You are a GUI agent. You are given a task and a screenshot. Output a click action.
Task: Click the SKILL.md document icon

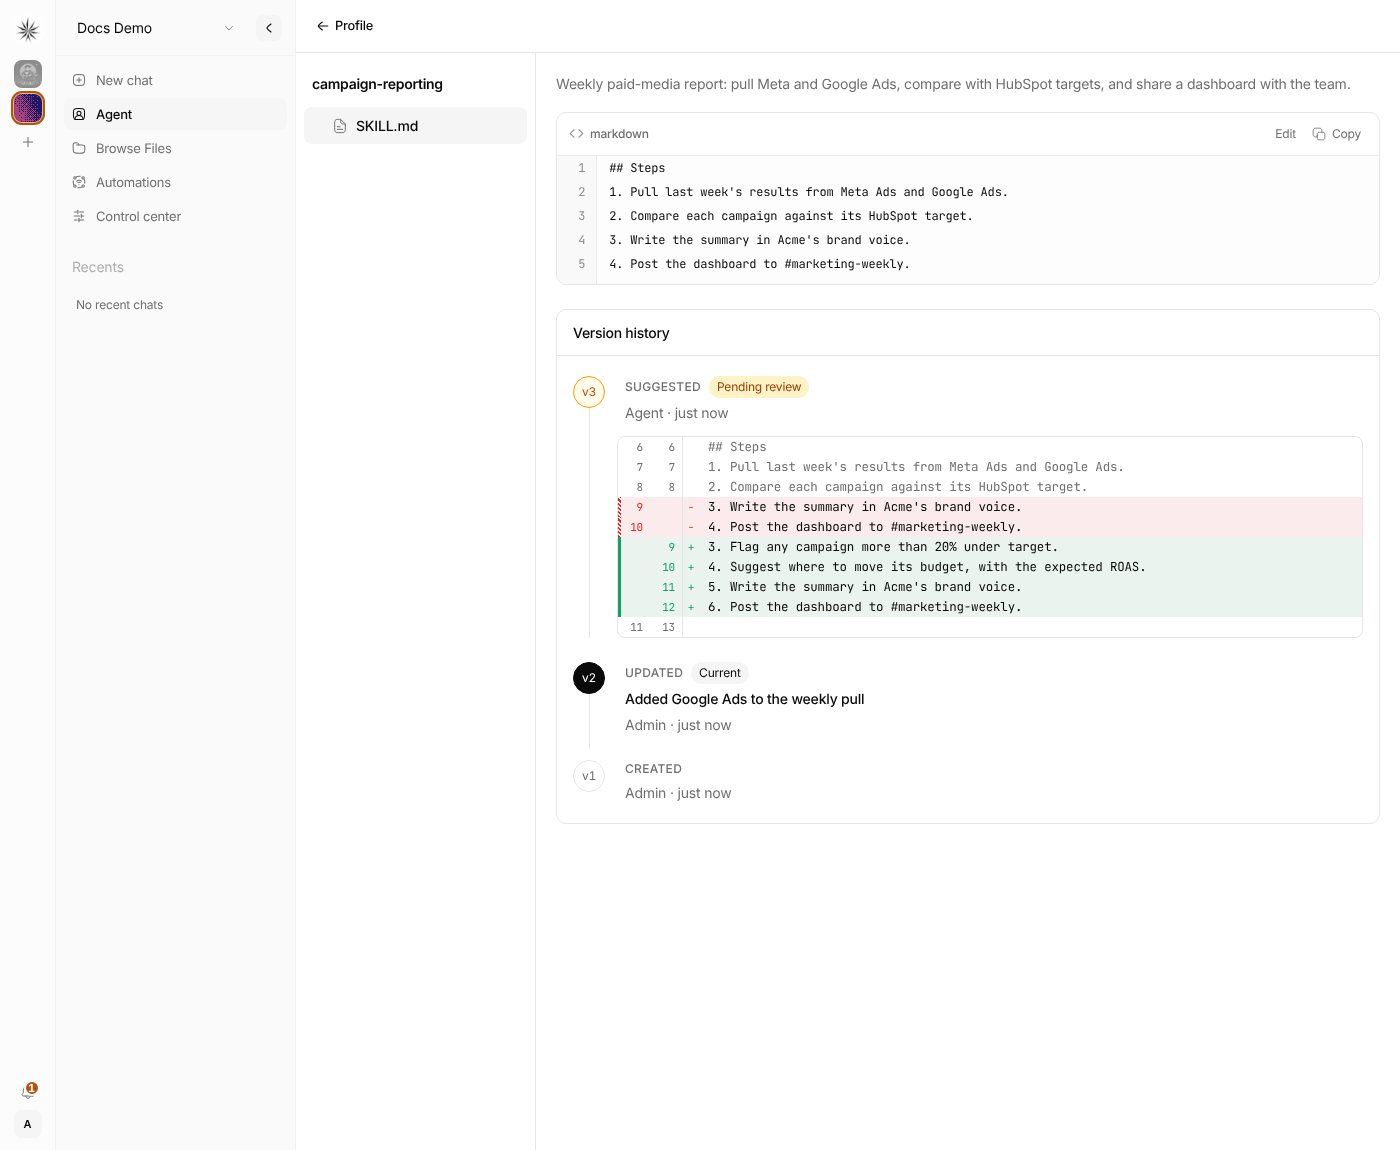(340, 126)
